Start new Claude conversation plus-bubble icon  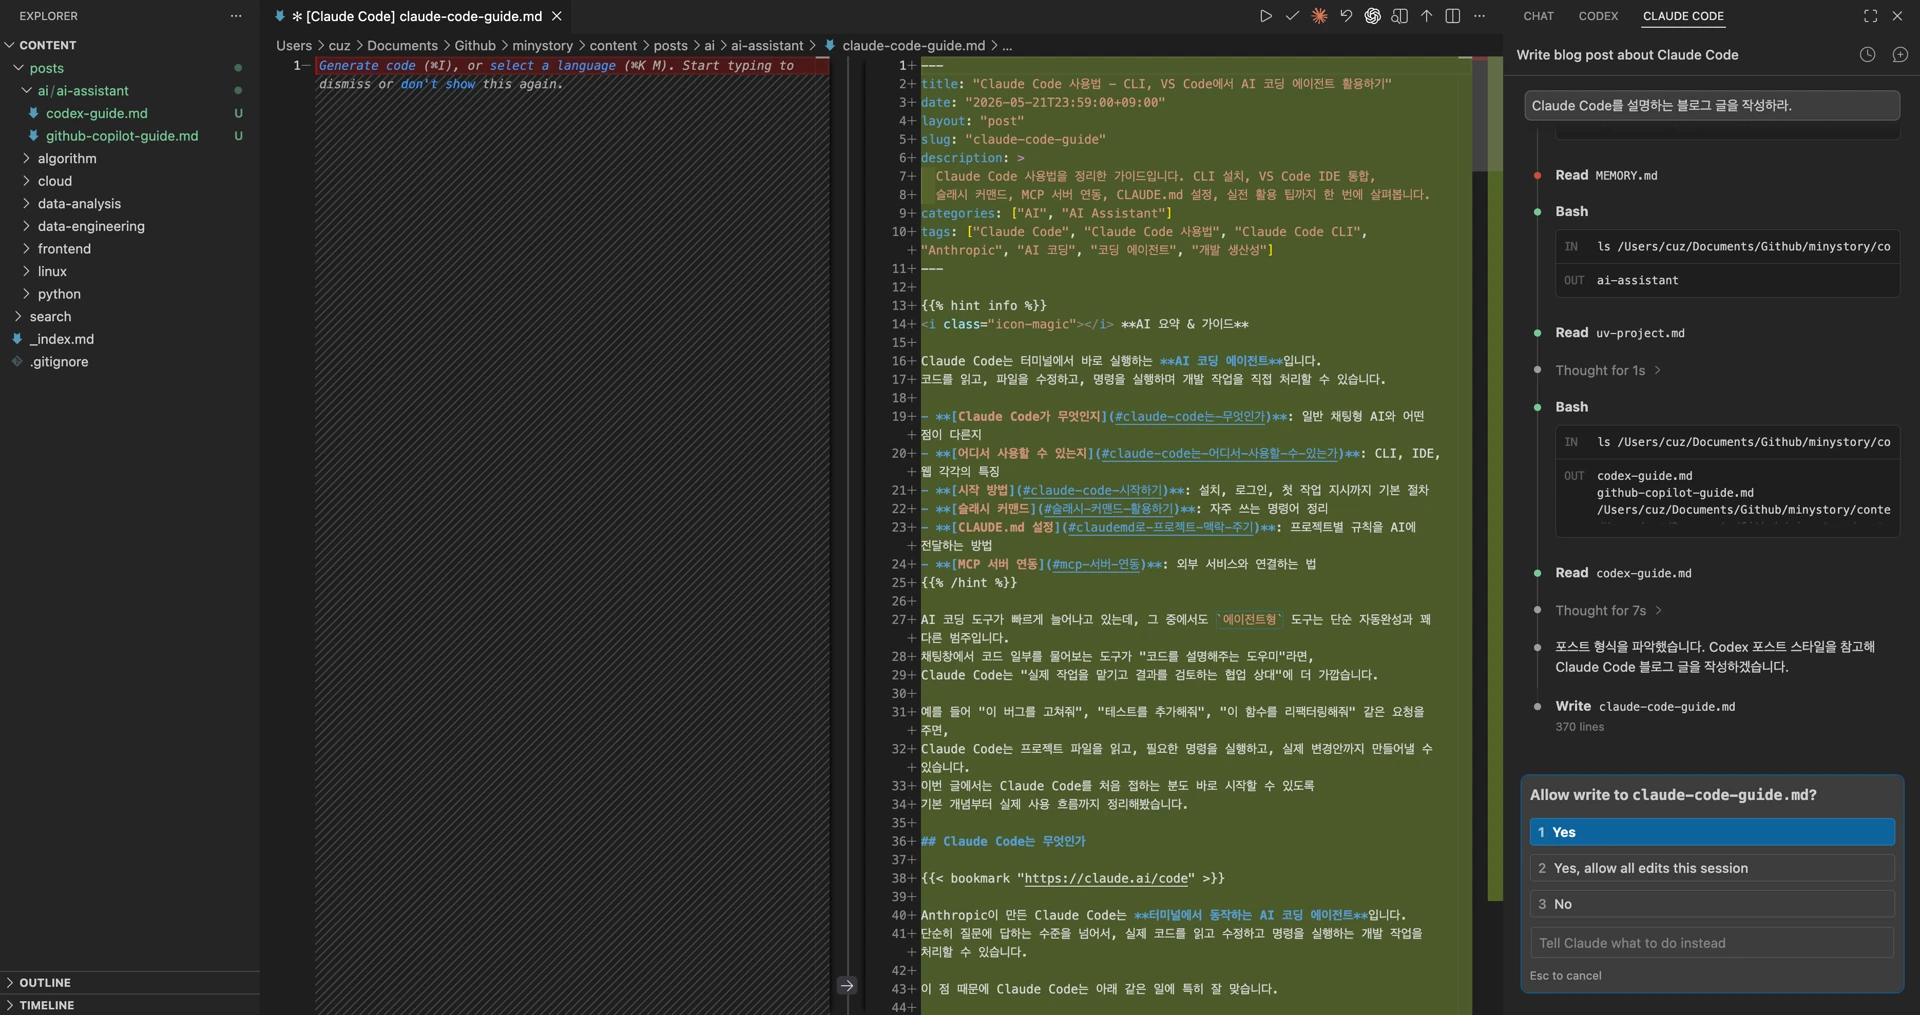pos(1900,55)
